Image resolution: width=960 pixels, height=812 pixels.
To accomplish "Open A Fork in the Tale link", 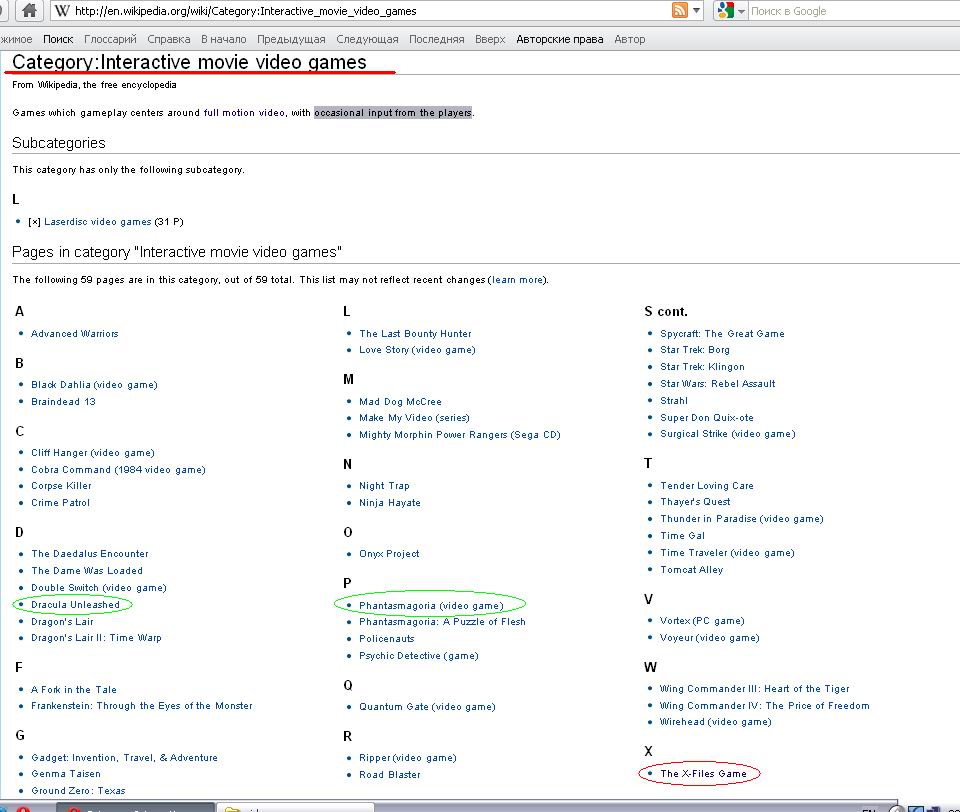I will click(74, 690).
